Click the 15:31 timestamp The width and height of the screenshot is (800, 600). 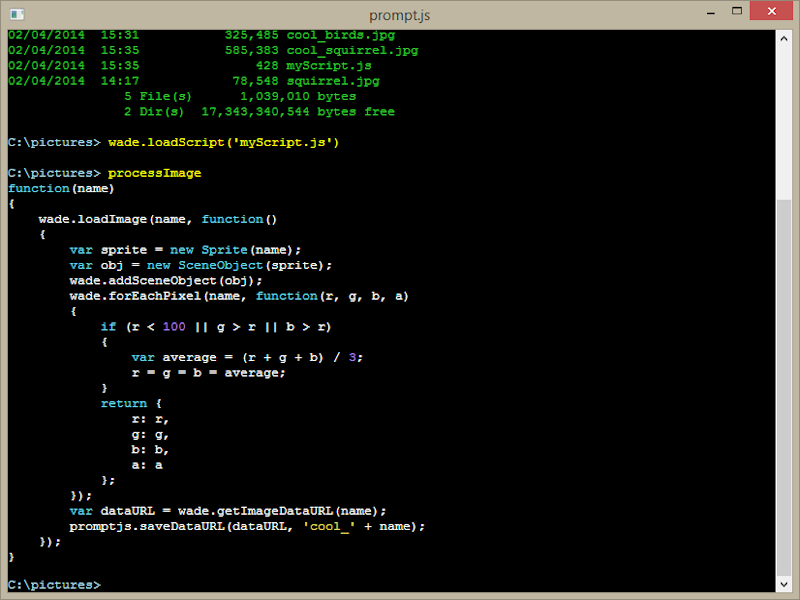pos(119,35)
